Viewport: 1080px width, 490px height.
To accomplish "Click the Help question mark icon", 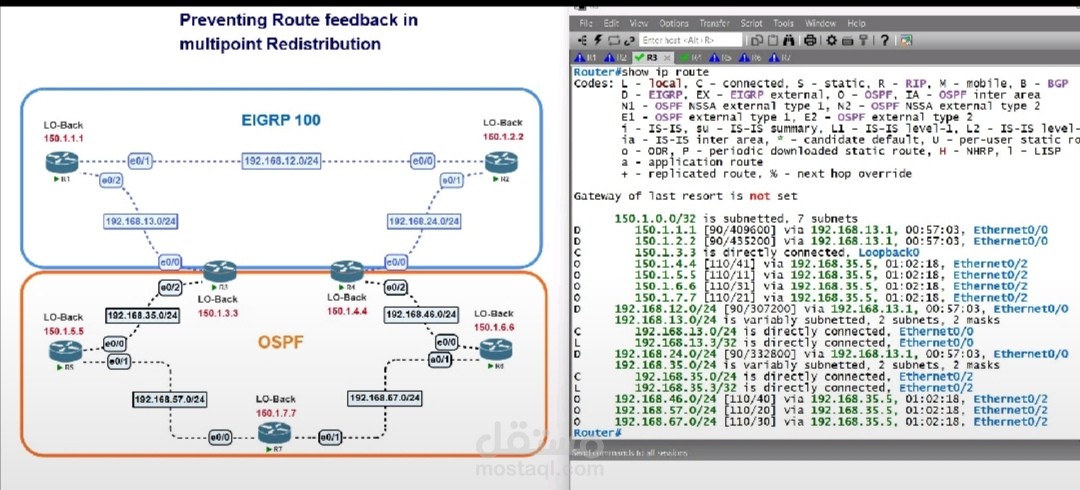I will tap(884, 41).
